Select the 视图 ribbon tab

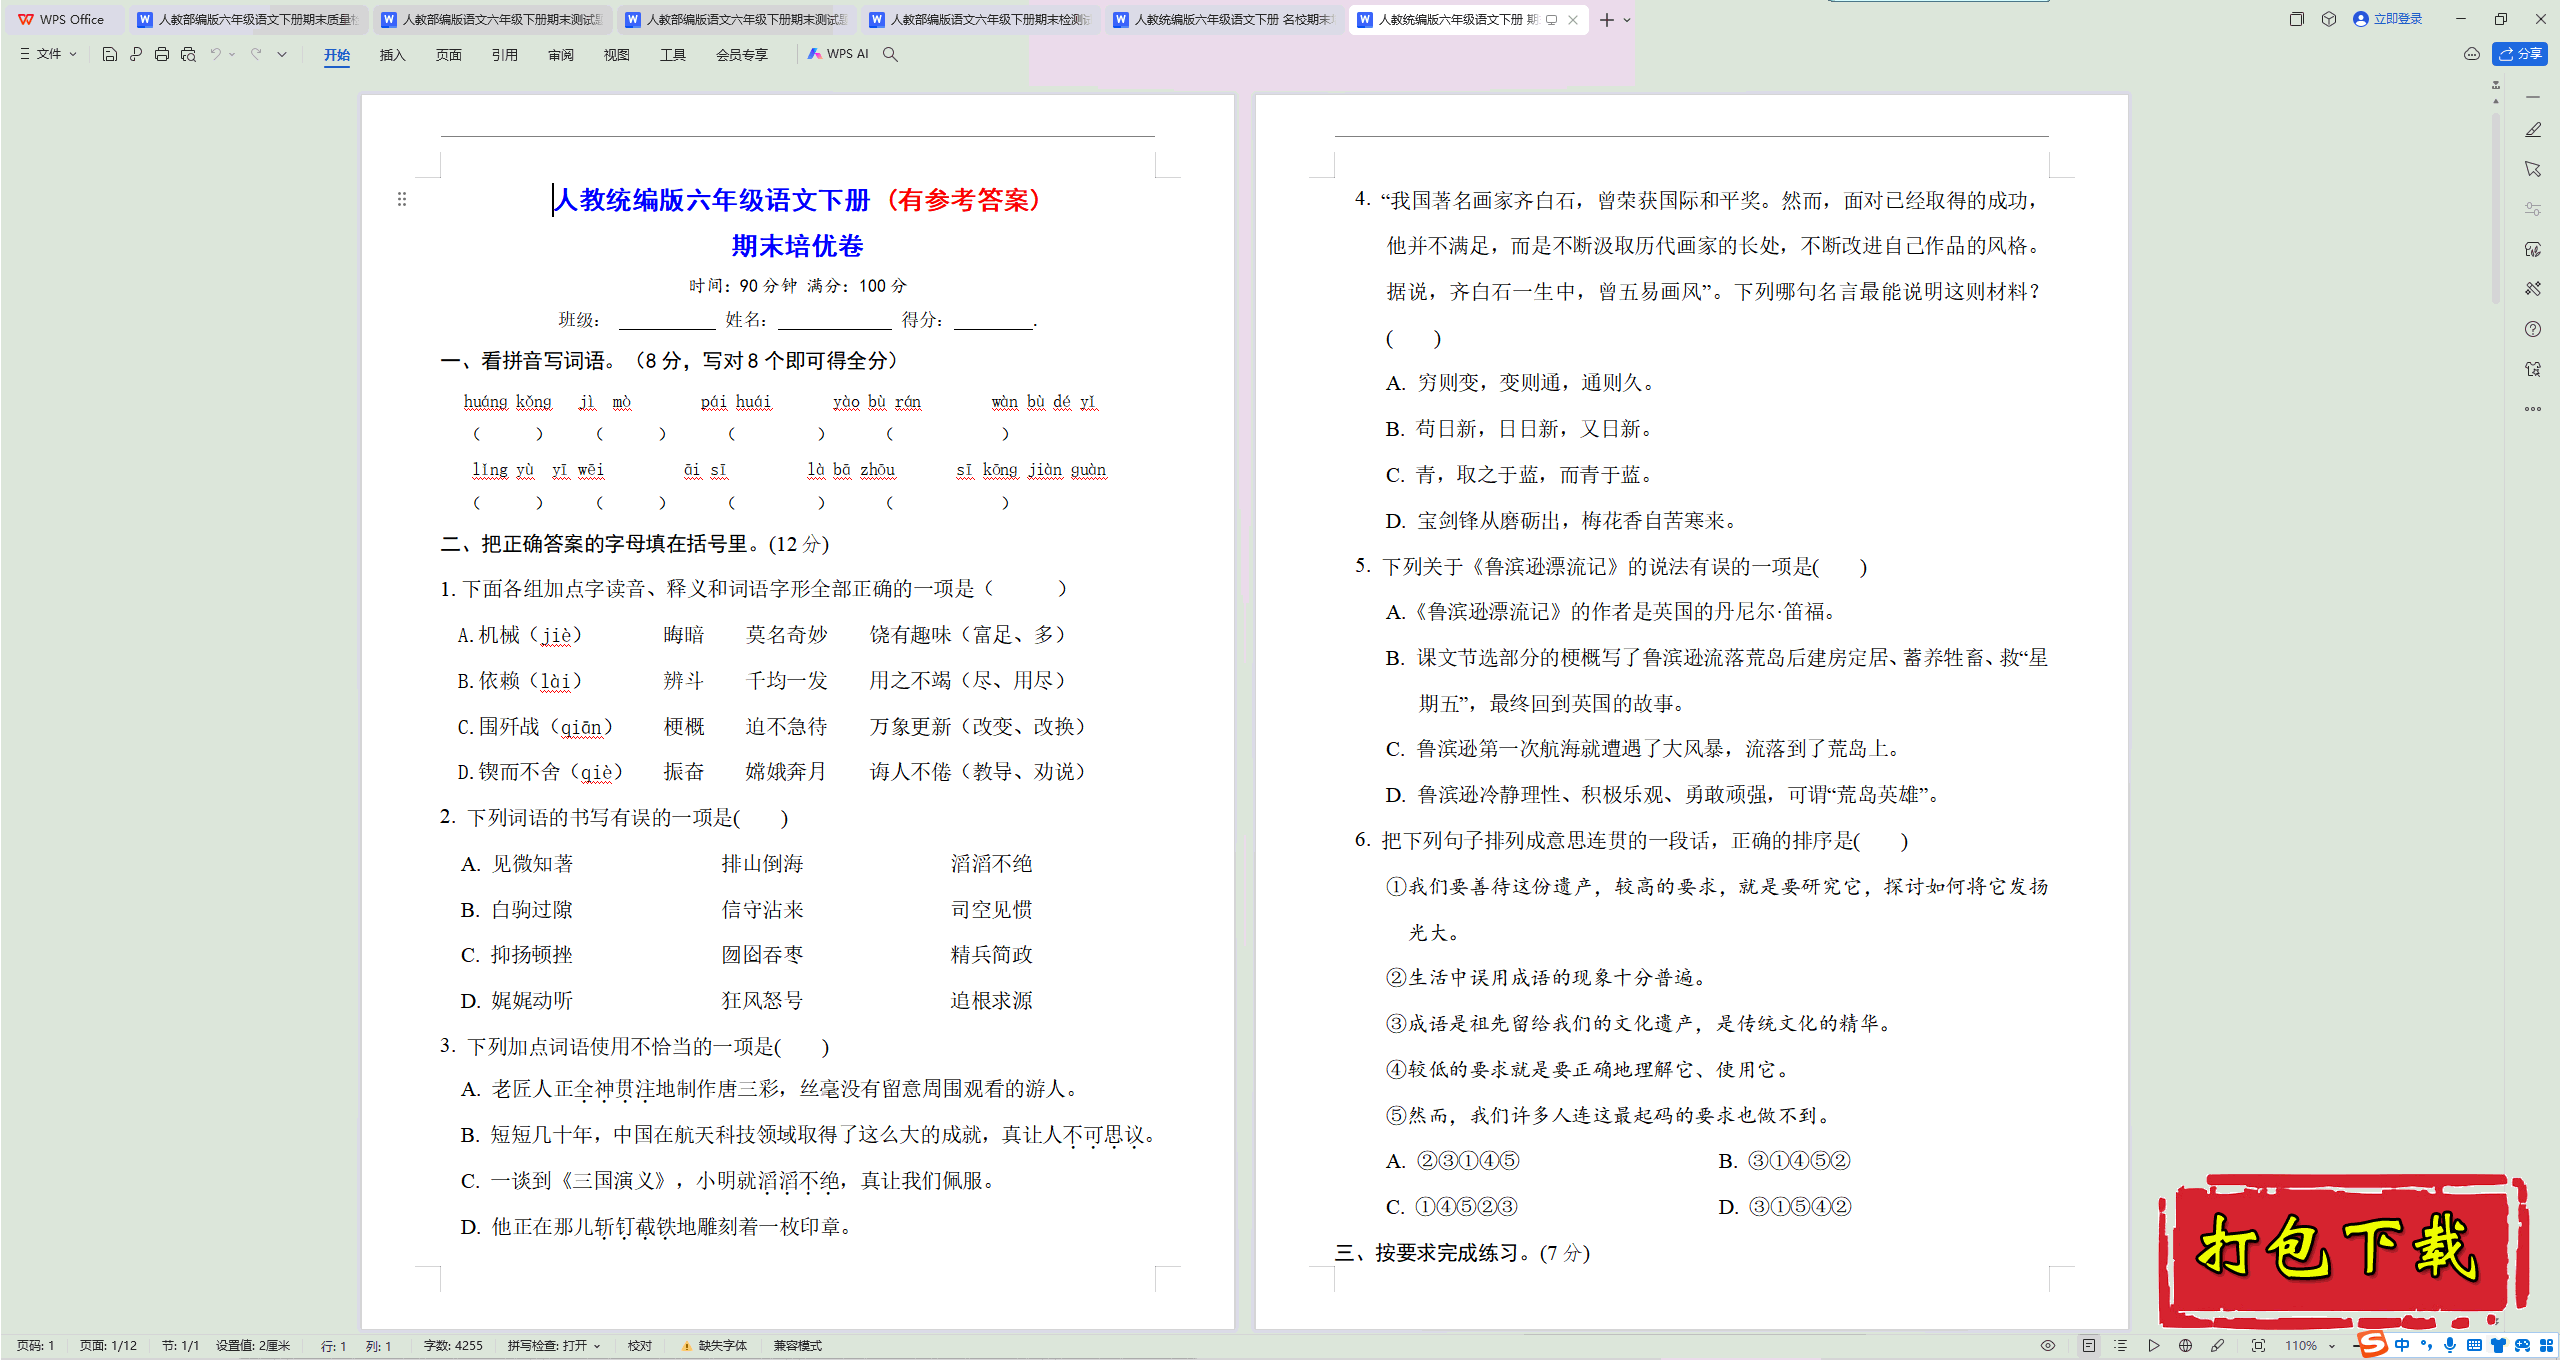pos(616,55)
